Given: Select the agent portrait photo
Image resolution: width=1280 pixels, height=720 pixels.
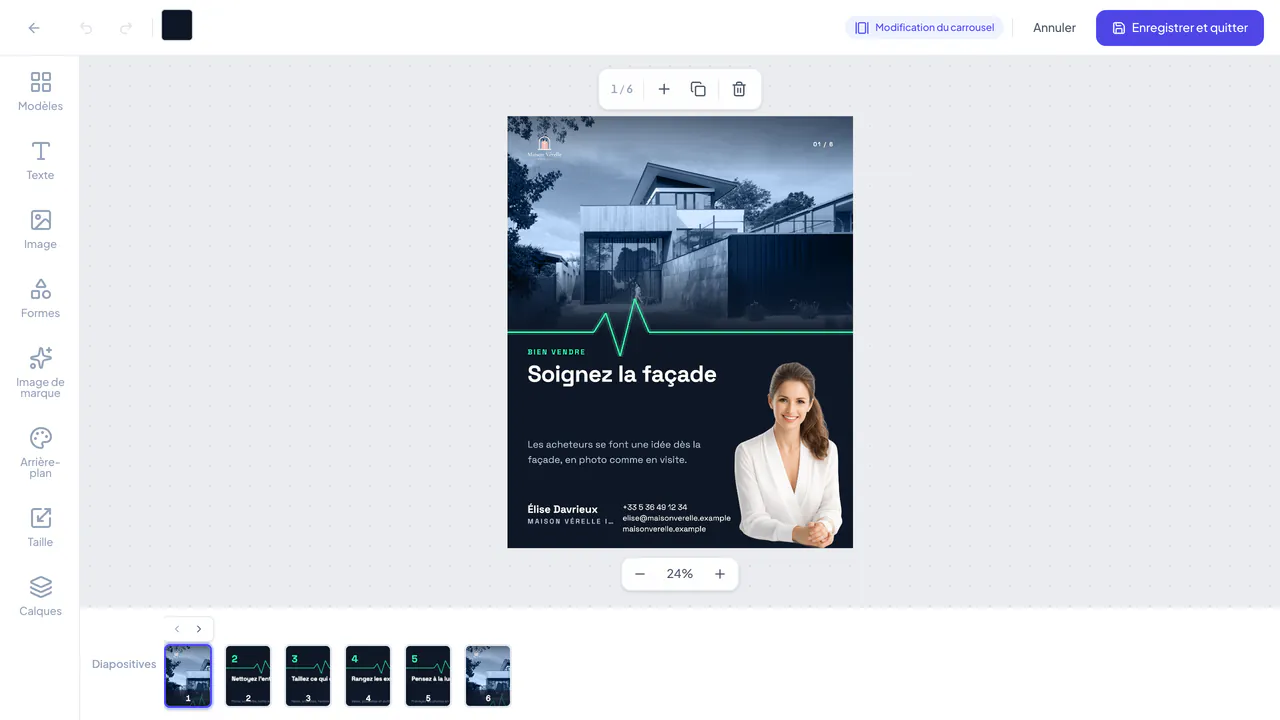Looking at the screenshot, I should pyautogui.click(x=788, y=455).
